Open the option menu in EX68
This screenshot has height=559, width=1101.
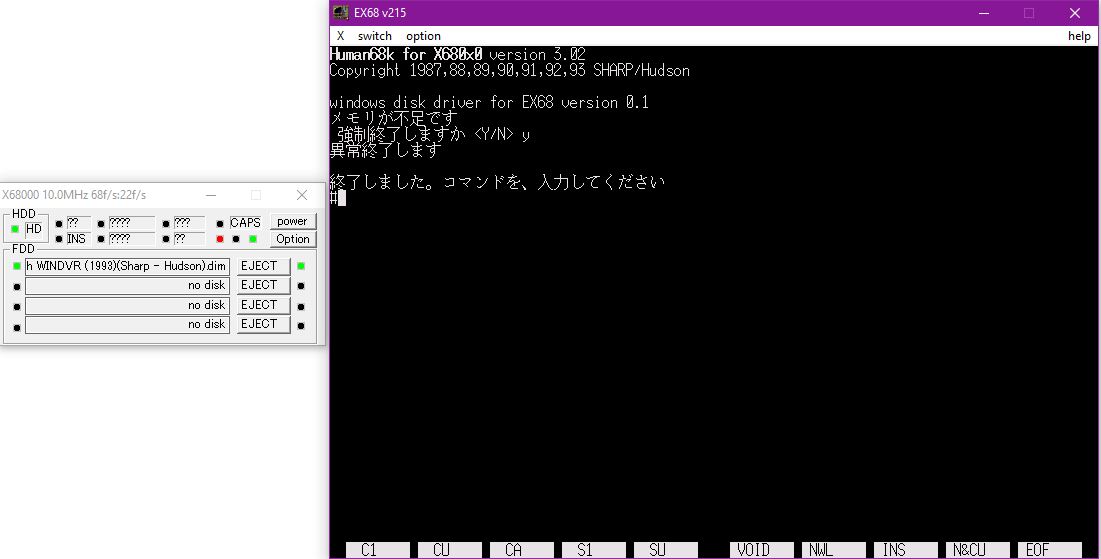point(423,36)
